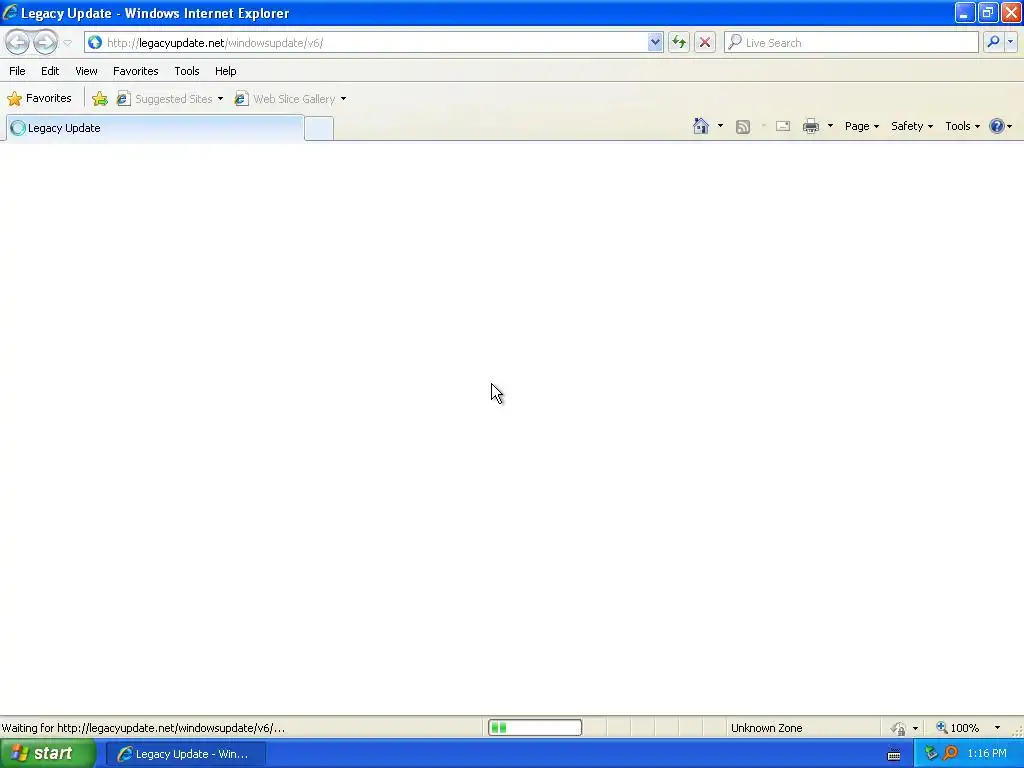1024x768 pixels.
Task: Add to Favorites Bar star-arrow icon
Action: click(100, 99)
